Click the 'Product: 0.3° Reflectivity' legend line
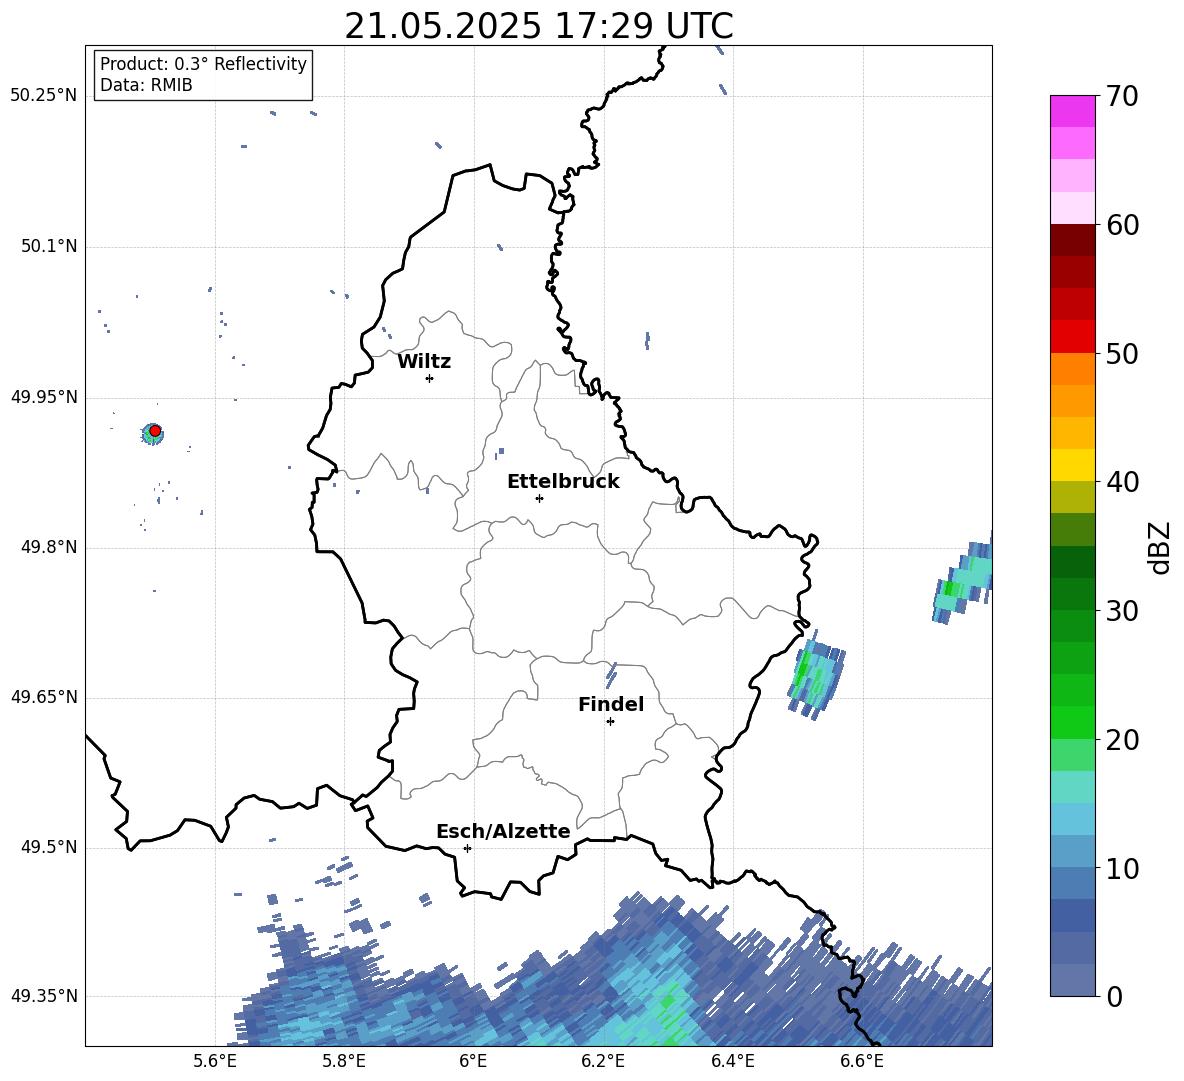Viewport: 1184px width, 1081px height. pos(203,64)
